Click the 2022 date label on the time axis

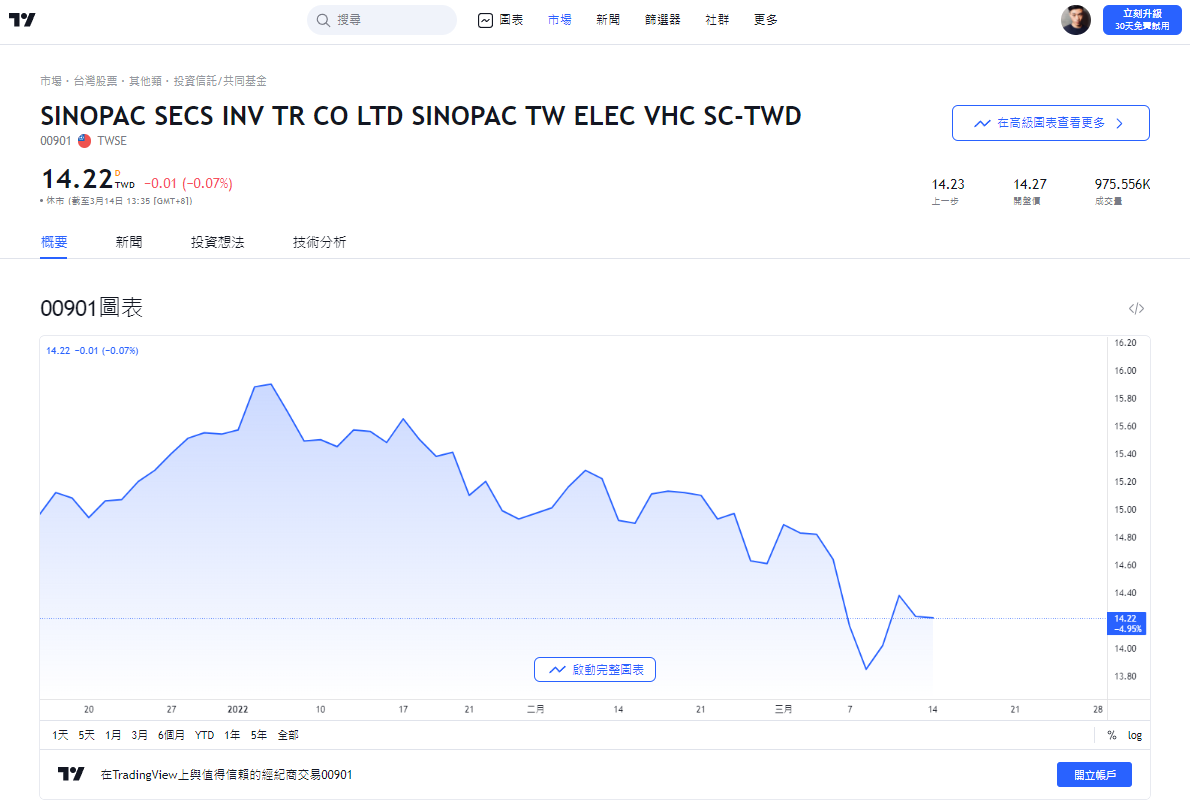coord(238,709)
